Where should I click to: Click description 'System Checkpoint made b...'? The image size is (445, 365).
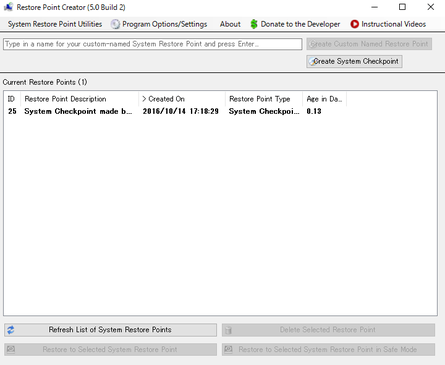coord(78,111)
